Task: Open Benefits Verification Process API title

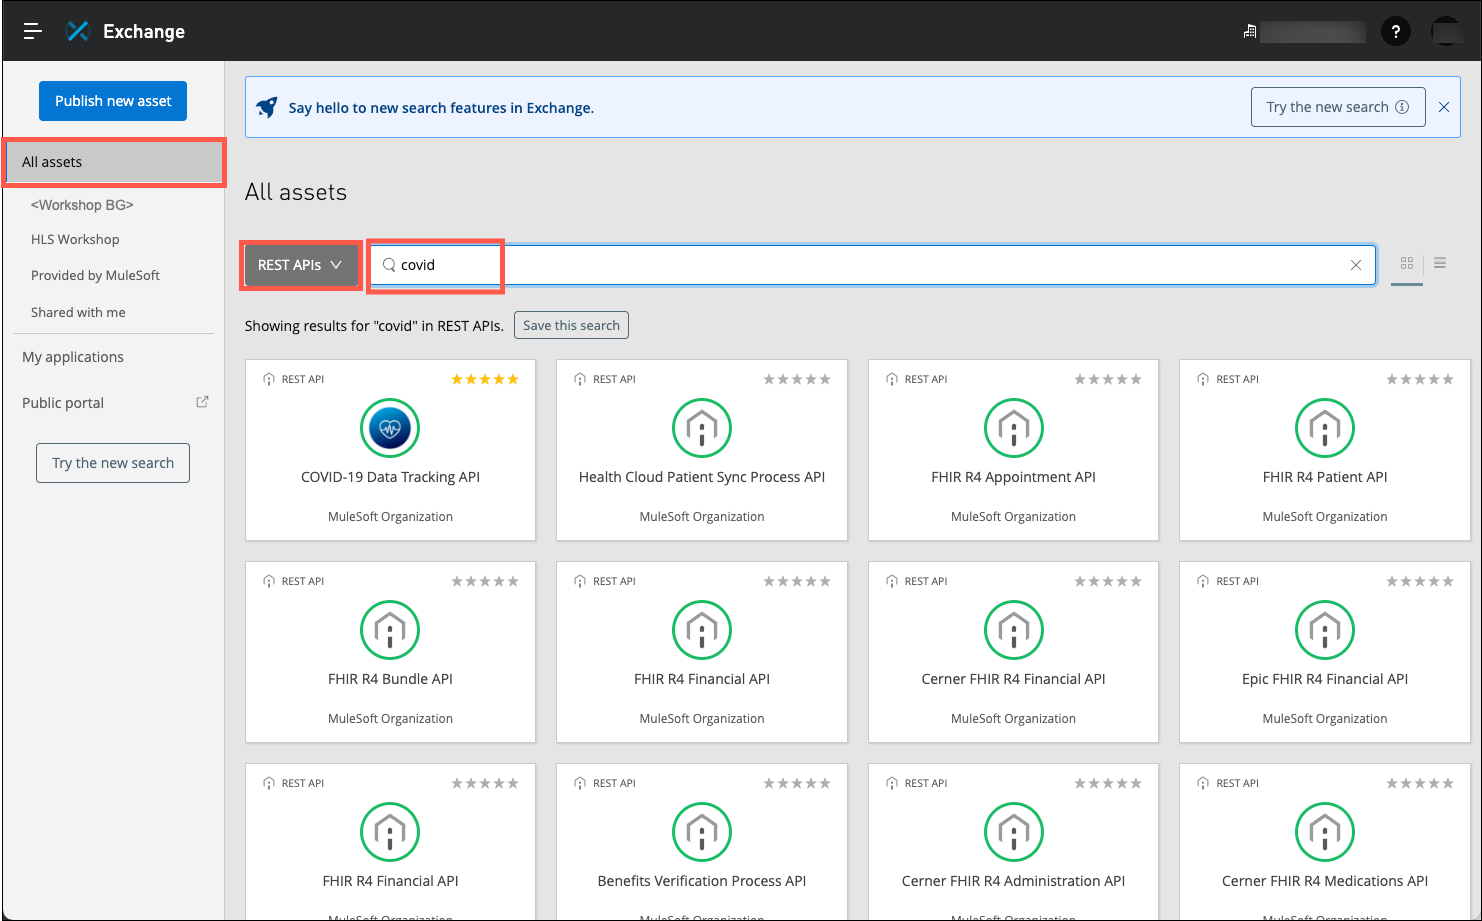Action: click(x=702, y=881)
